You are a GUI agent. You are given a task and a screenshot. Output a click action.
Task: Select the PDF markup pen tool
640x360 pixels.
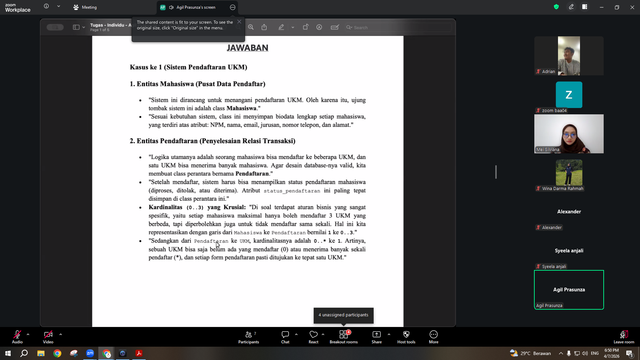click(x=281, y=27)
